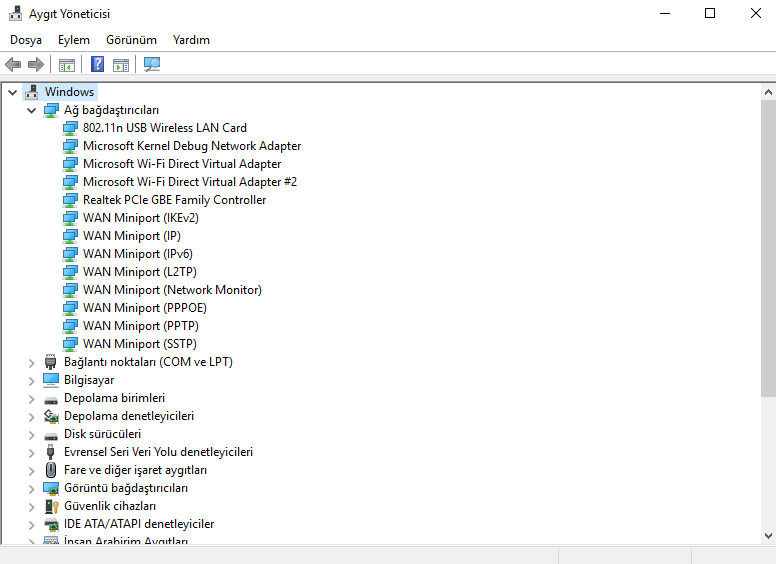
Task: Click the USB plug icon beside Evrensel Seri Veri Yolu denetleyicileri
Action: coord(50,452)
